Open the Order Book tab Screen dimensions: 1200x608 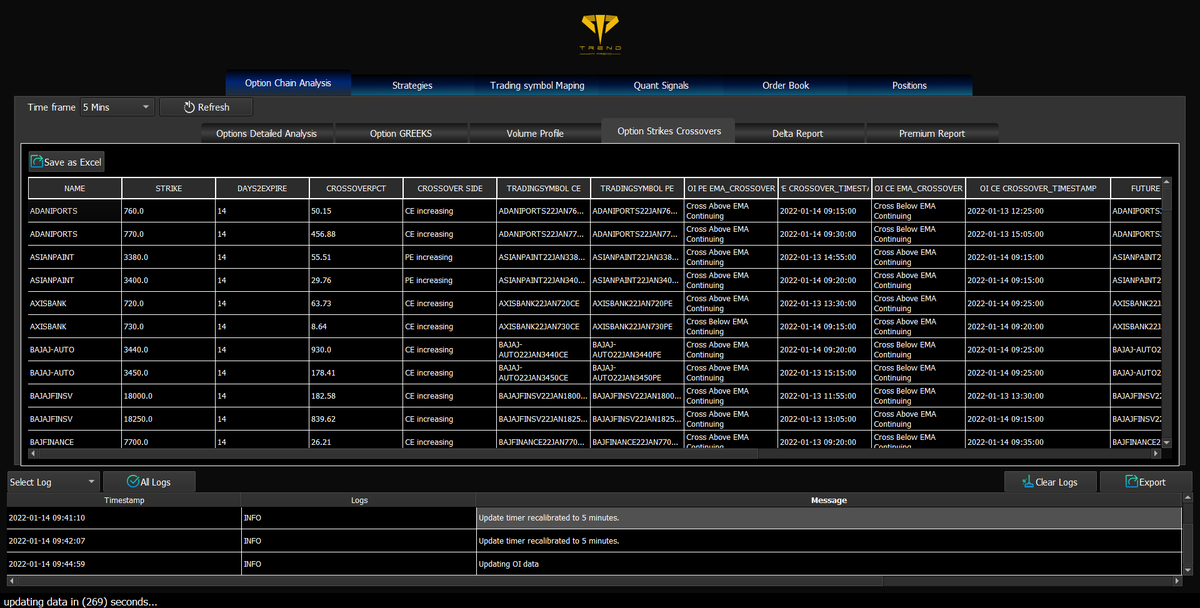coord(785,86)
